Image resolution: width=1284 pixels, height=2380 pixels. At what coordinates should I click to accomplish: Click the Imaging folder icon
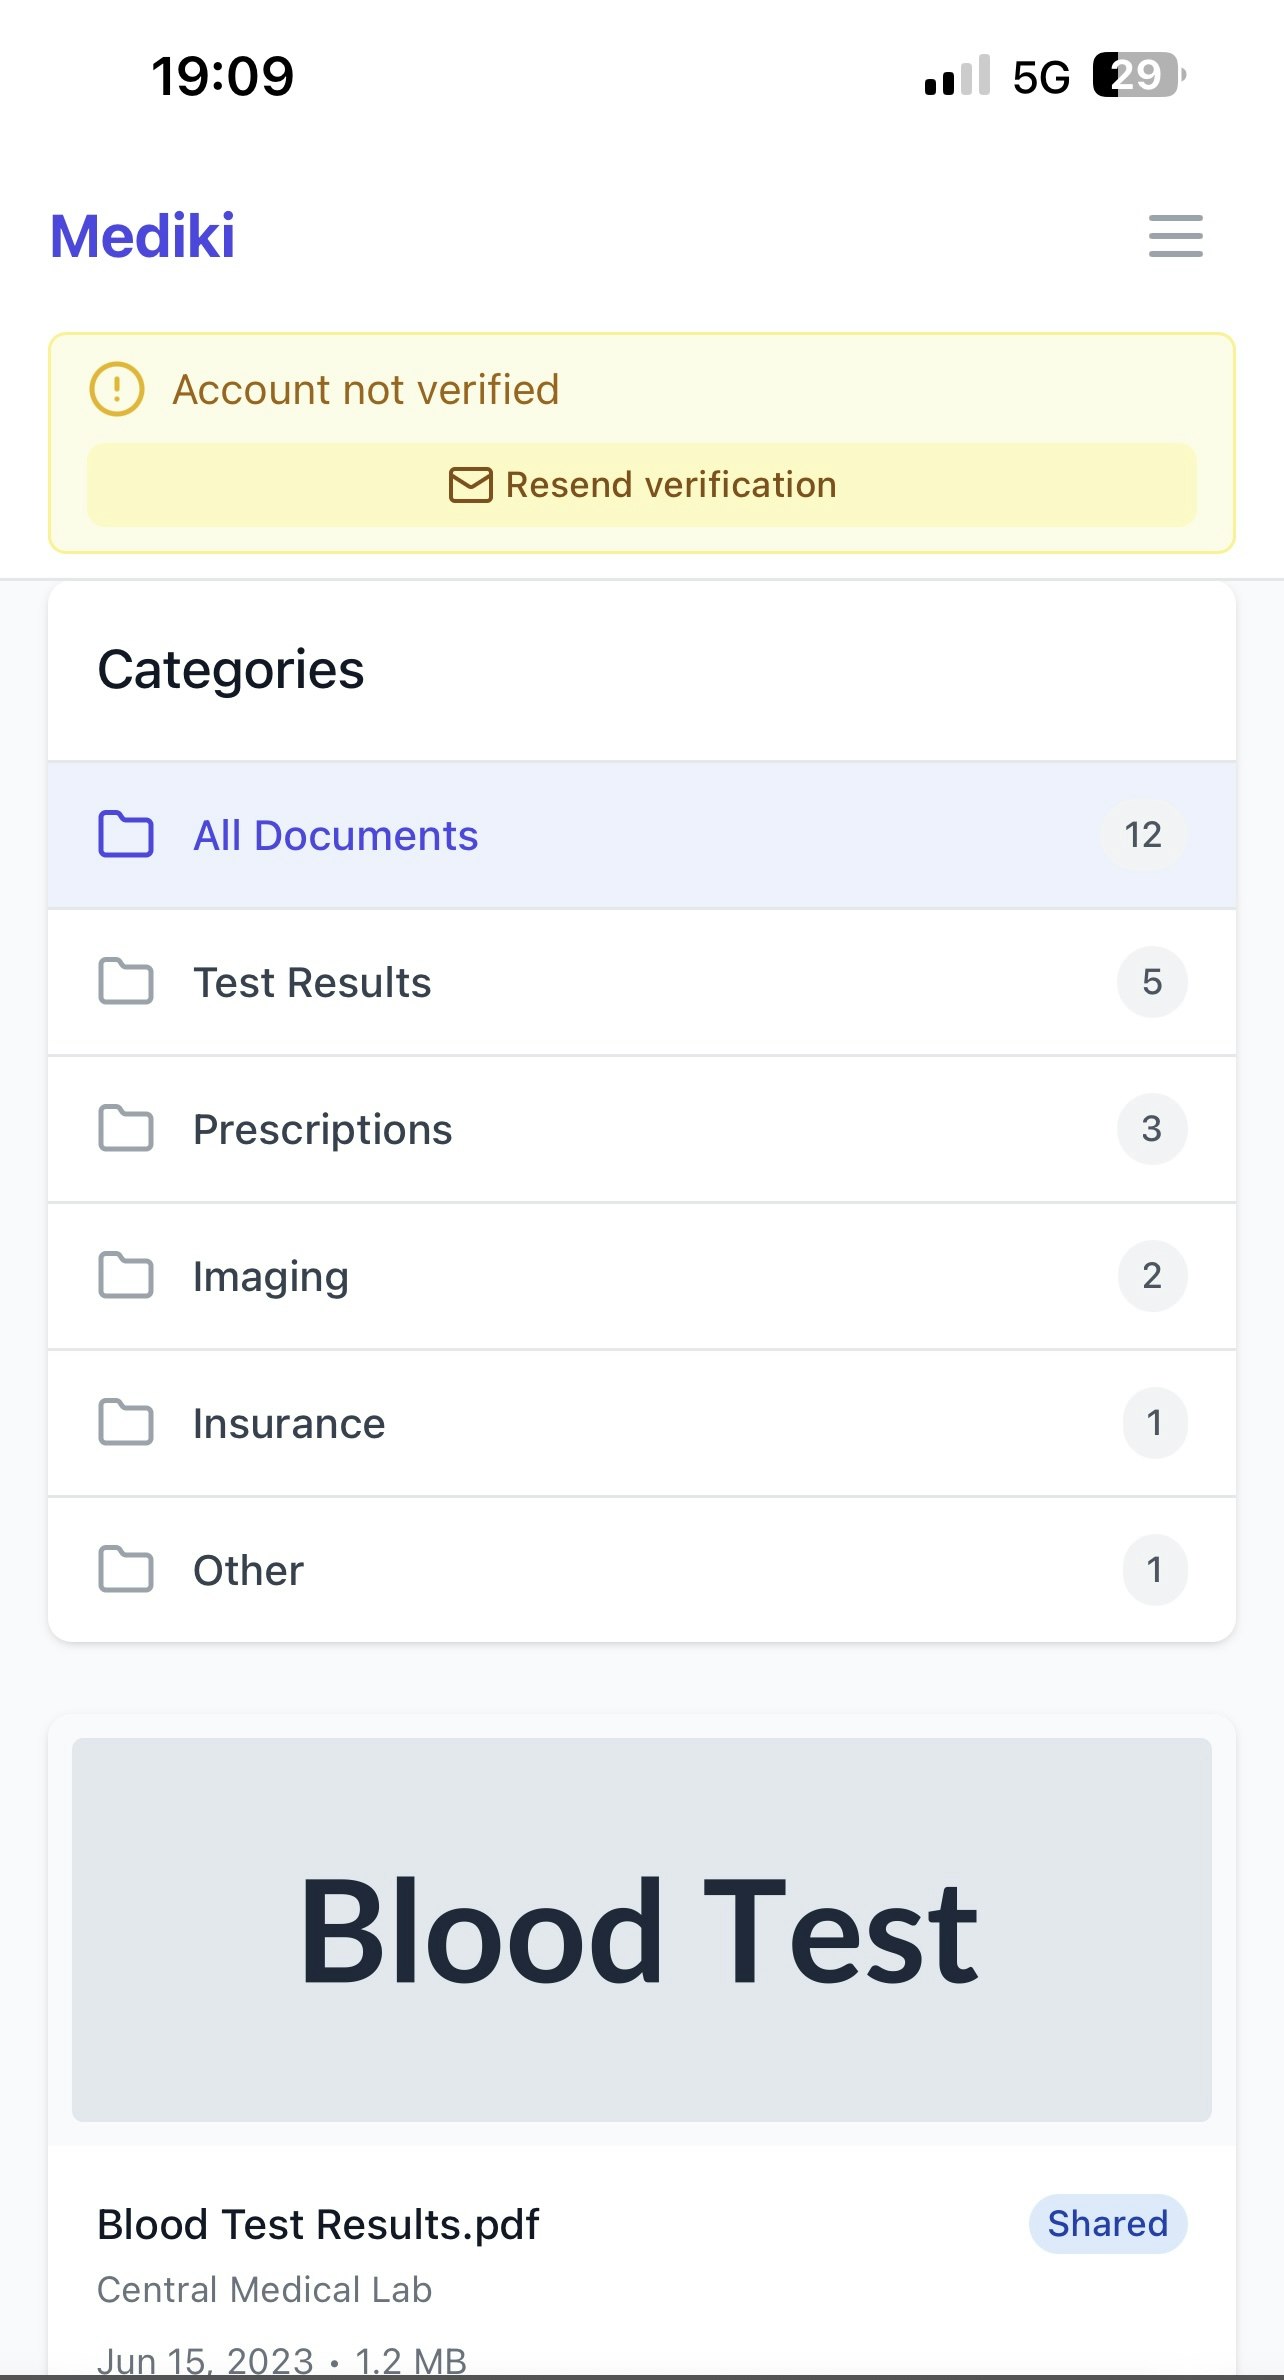(x=126, y=1276)
